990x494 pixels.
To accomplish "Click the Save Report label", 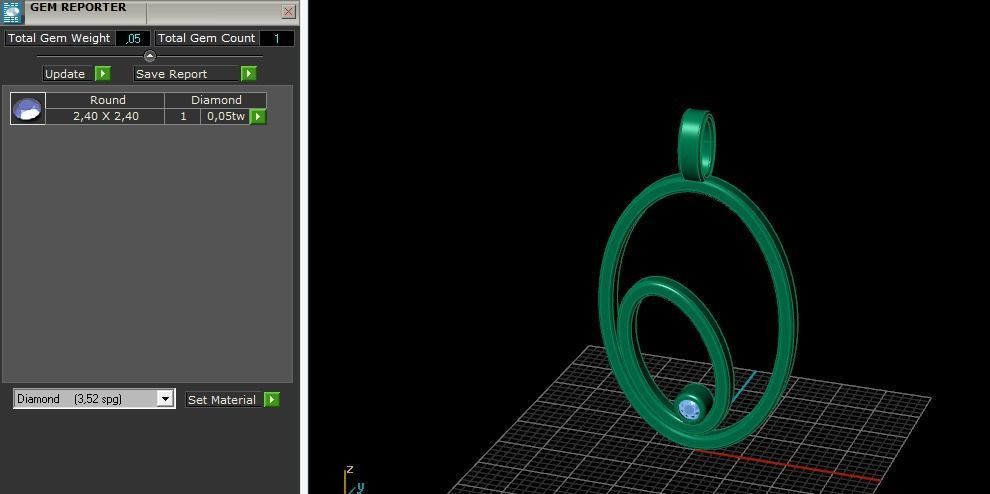I will [x=187, y=74].
